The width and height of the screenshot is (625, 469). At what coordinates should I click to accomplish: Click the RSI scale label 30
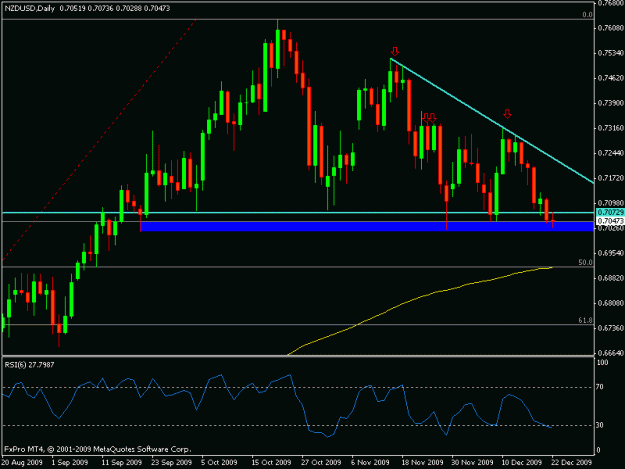coord(600,425)
